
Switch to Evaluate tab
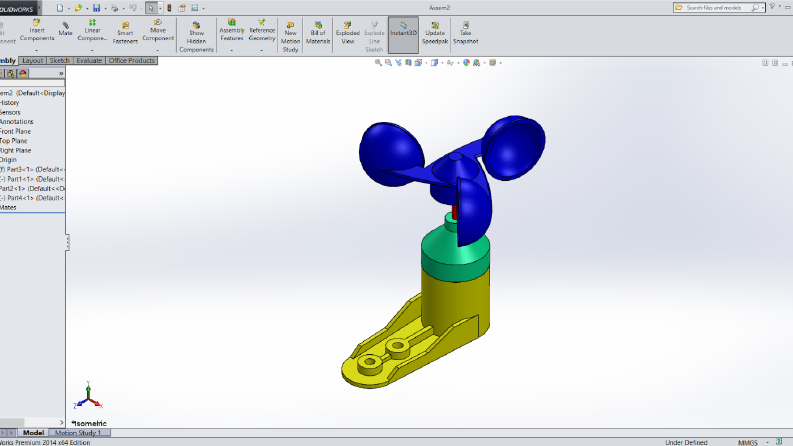(x=89, y=61)
